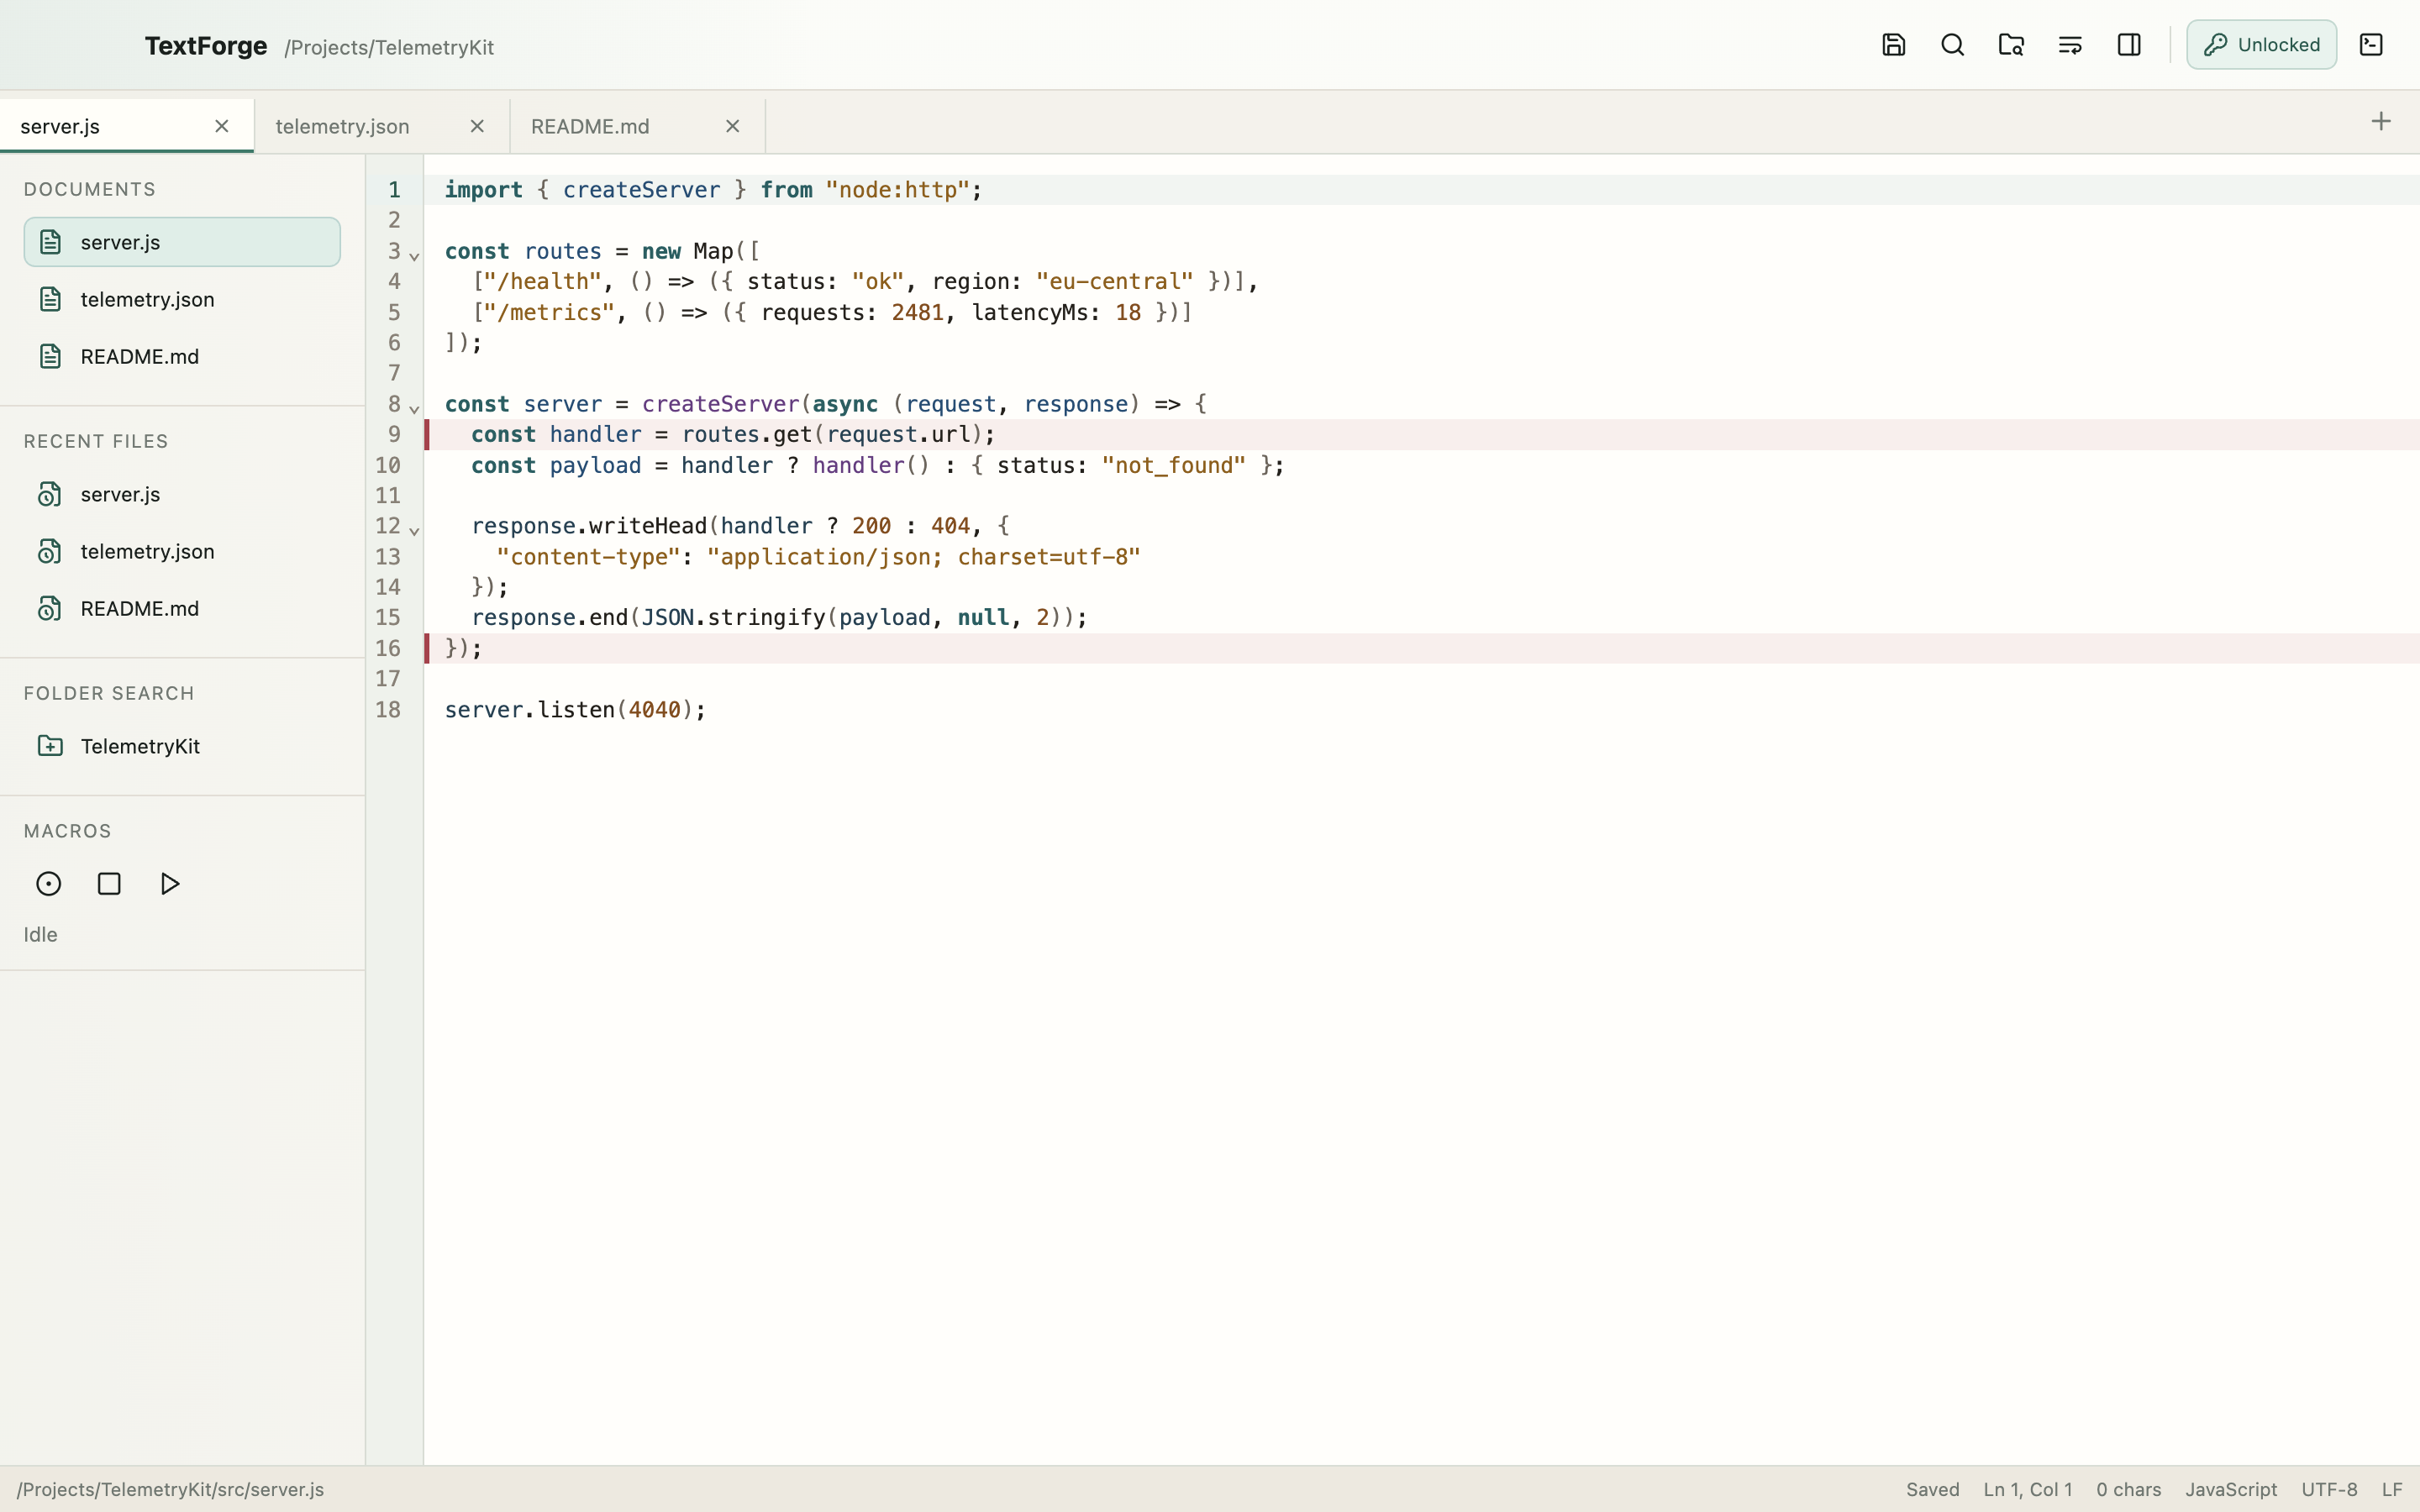Viewport: 2420px width, 1512px height.
Task: Open TelemetryKit in Folder Search
Action: coord(182,746)
